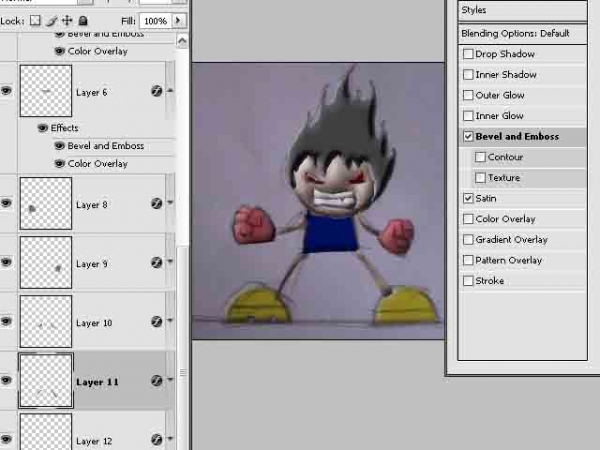Open the Fill percentage arrow flyout

178,20
